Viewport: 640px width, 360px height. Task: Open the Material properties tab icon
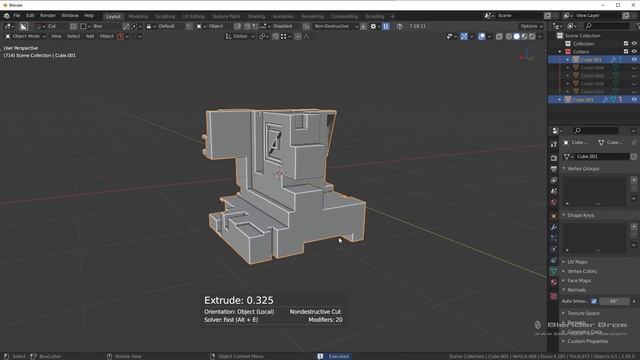point(553,282)
